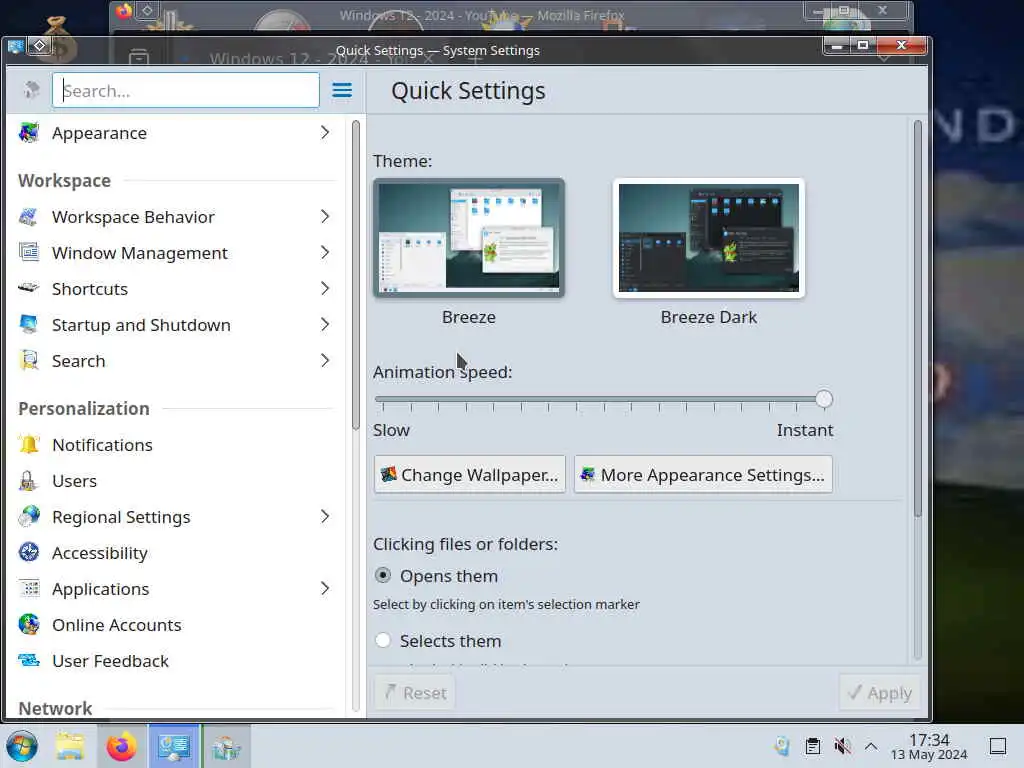The image size is (1024, 768).
Task: Click the show desktop icon at taskbar end
Action: tap(998, 746)
